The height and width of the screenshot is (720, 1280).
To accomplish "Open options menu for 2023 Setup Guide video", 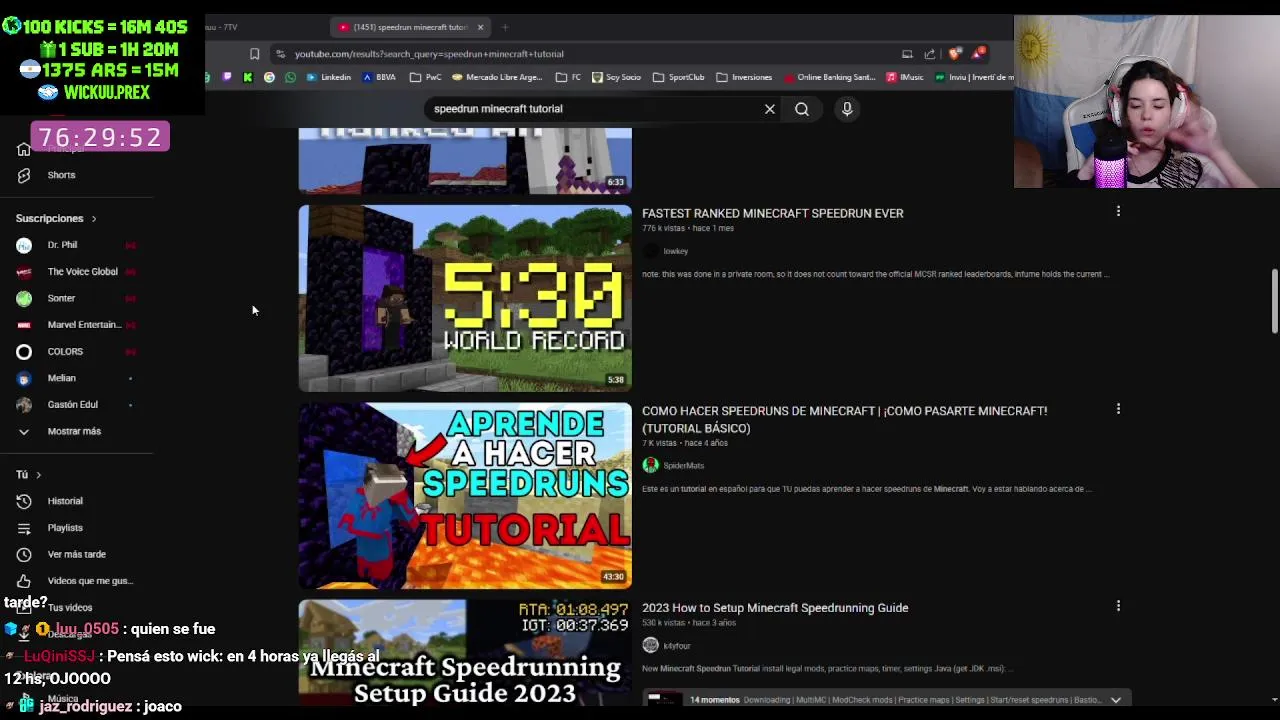I will [x=1118, y=606].
